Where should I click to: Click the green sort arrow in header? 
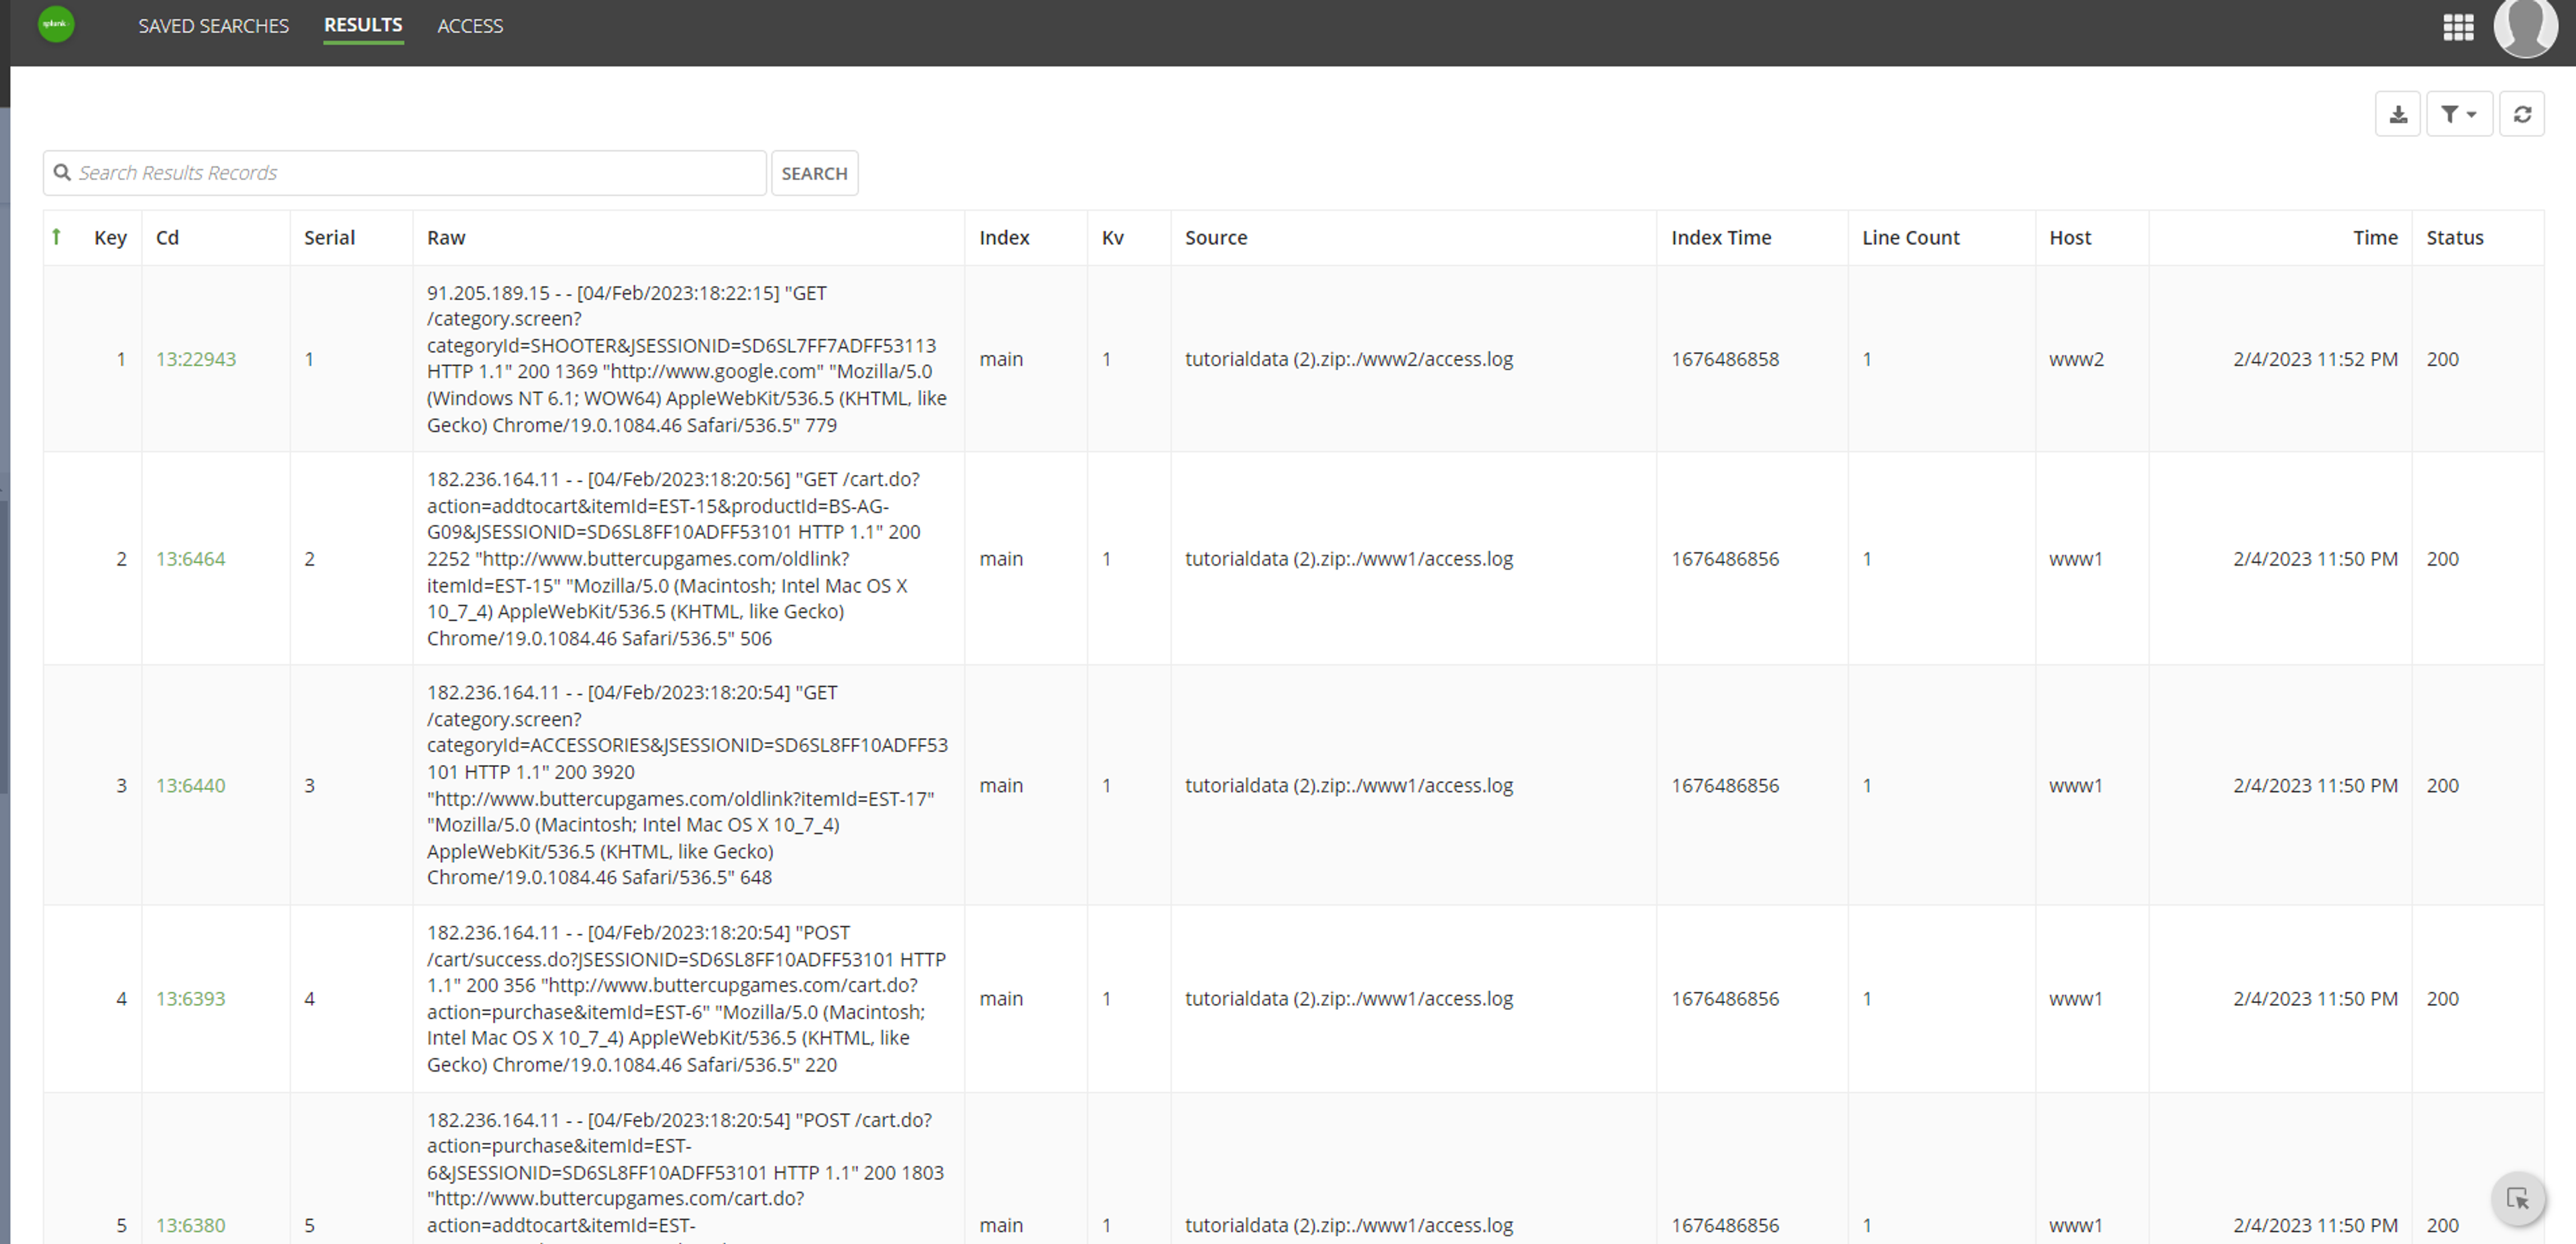pyautogui.click(x=57, y=237)
